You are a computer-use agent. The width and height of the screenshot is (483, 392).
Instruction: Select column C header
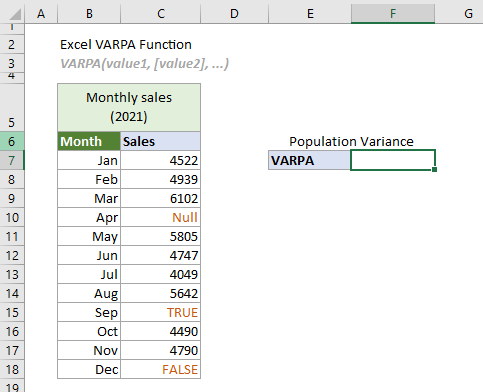click(161, 14)
